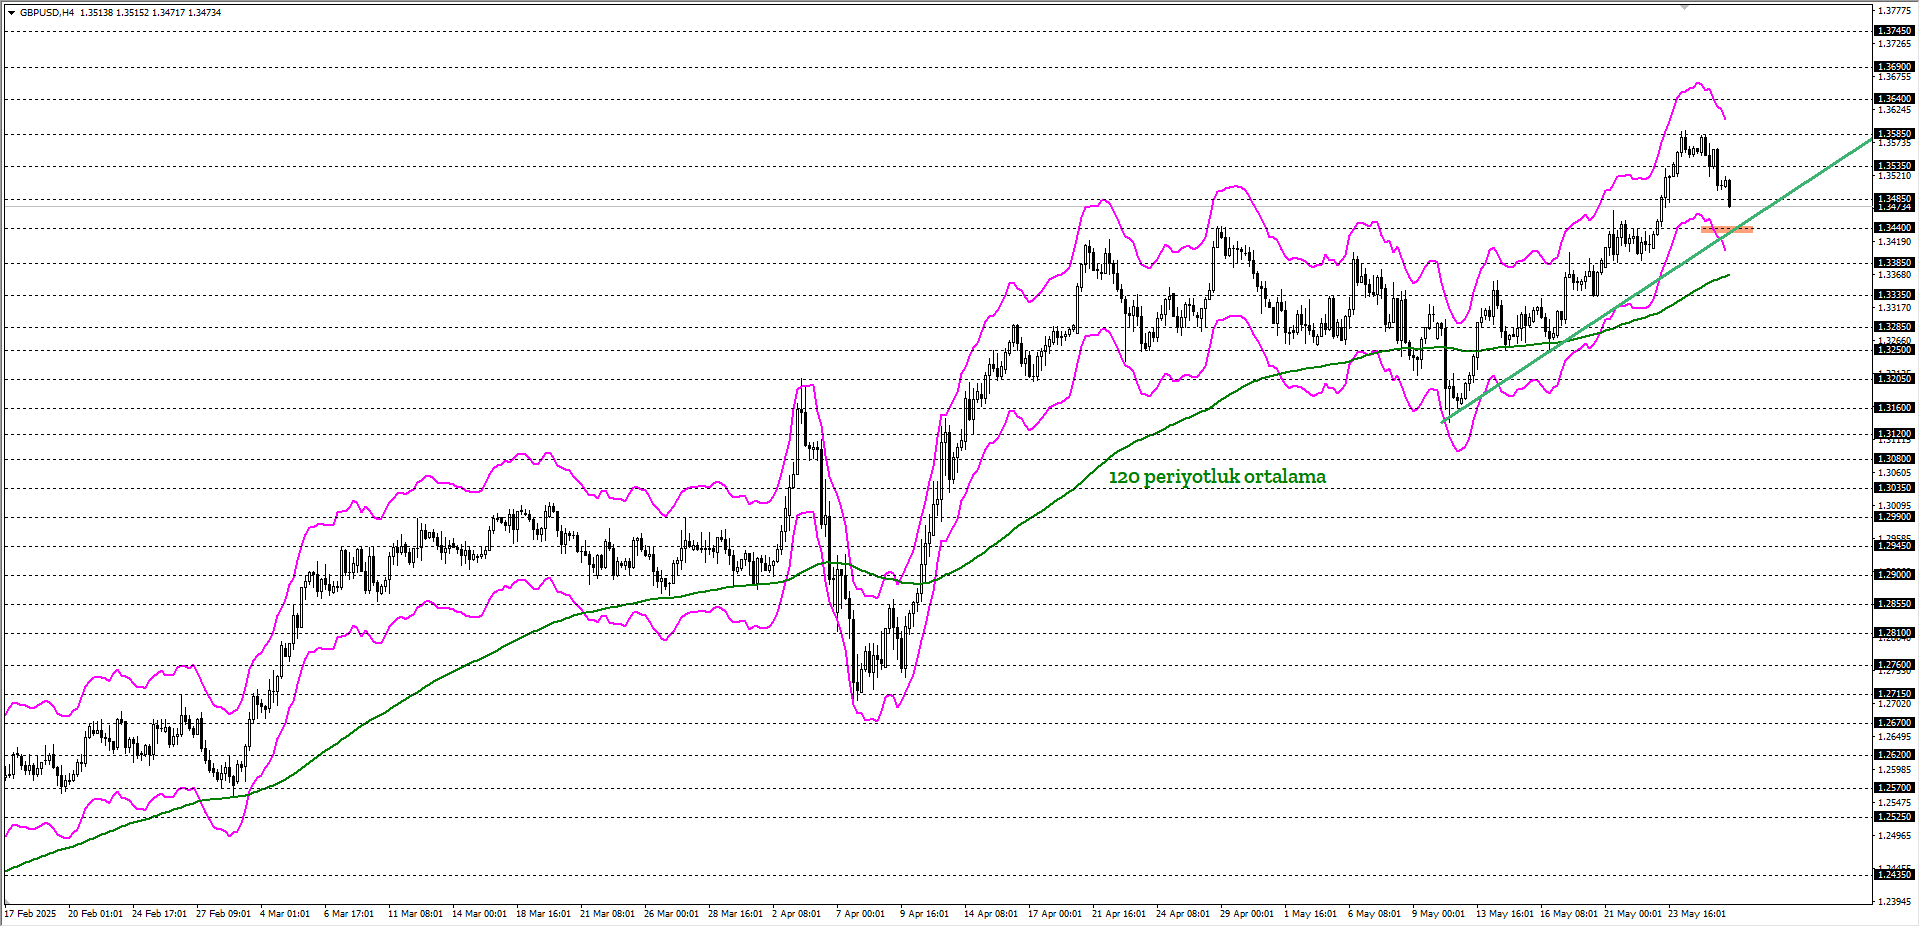Click the 17 Feb 2025 date label
Image resolution: width=1920 pixels, height=927 pixels.
tap(31, 914)
